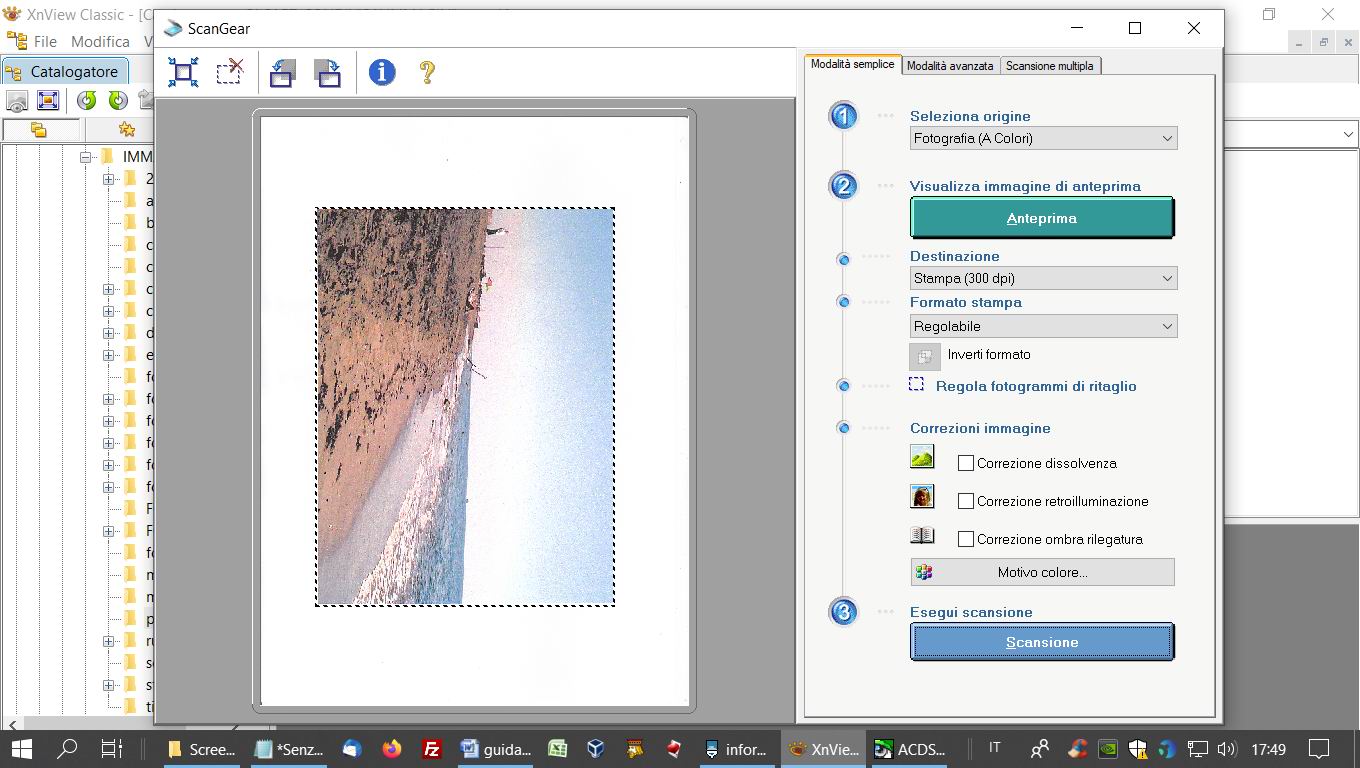
Task: Open the blue information icon
Action: point(382,72)
